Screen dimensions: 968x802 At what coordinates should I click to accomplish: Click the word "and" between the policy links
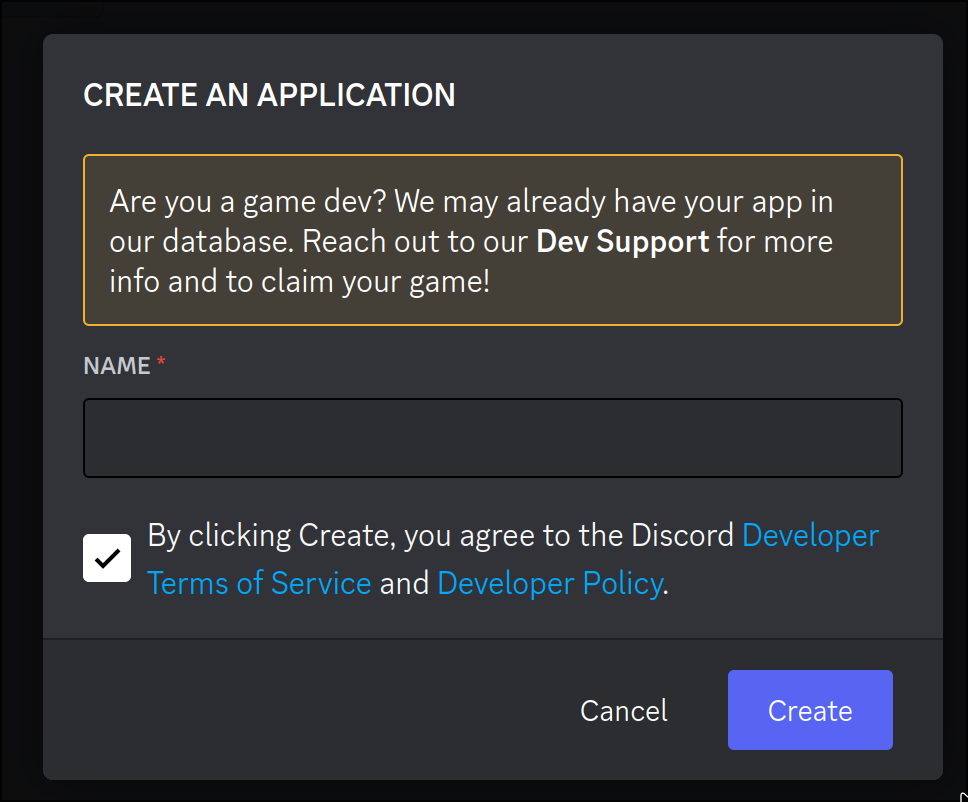tap(404, 583)
